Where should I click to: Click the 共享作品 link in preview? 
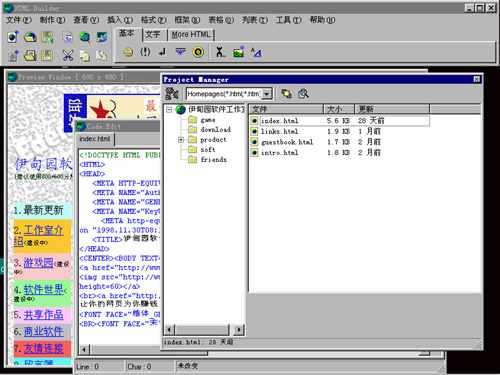pos(43,314)
